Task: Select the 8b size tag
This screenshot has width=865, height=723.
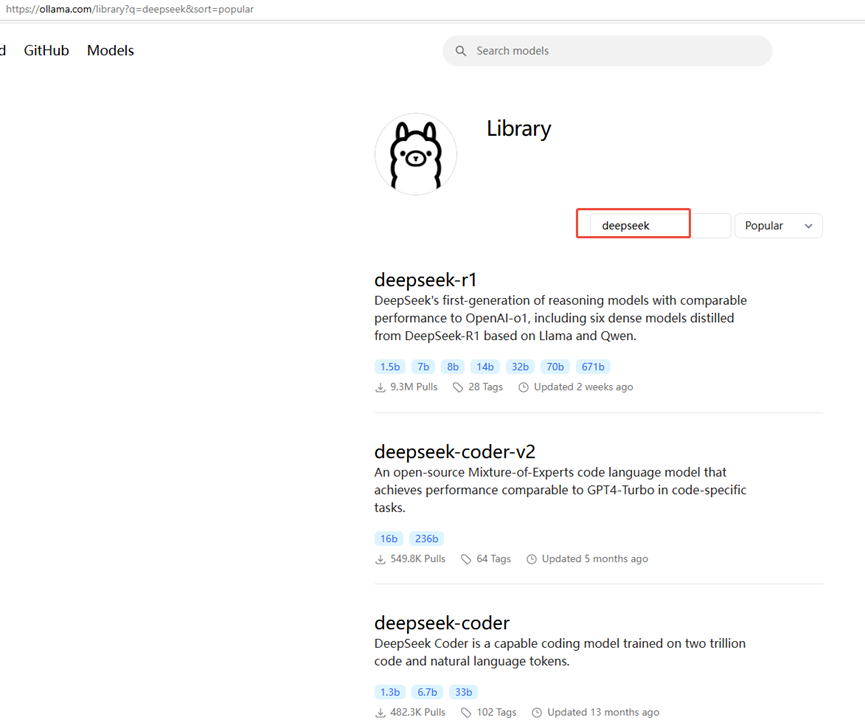Action: [453, 367]
